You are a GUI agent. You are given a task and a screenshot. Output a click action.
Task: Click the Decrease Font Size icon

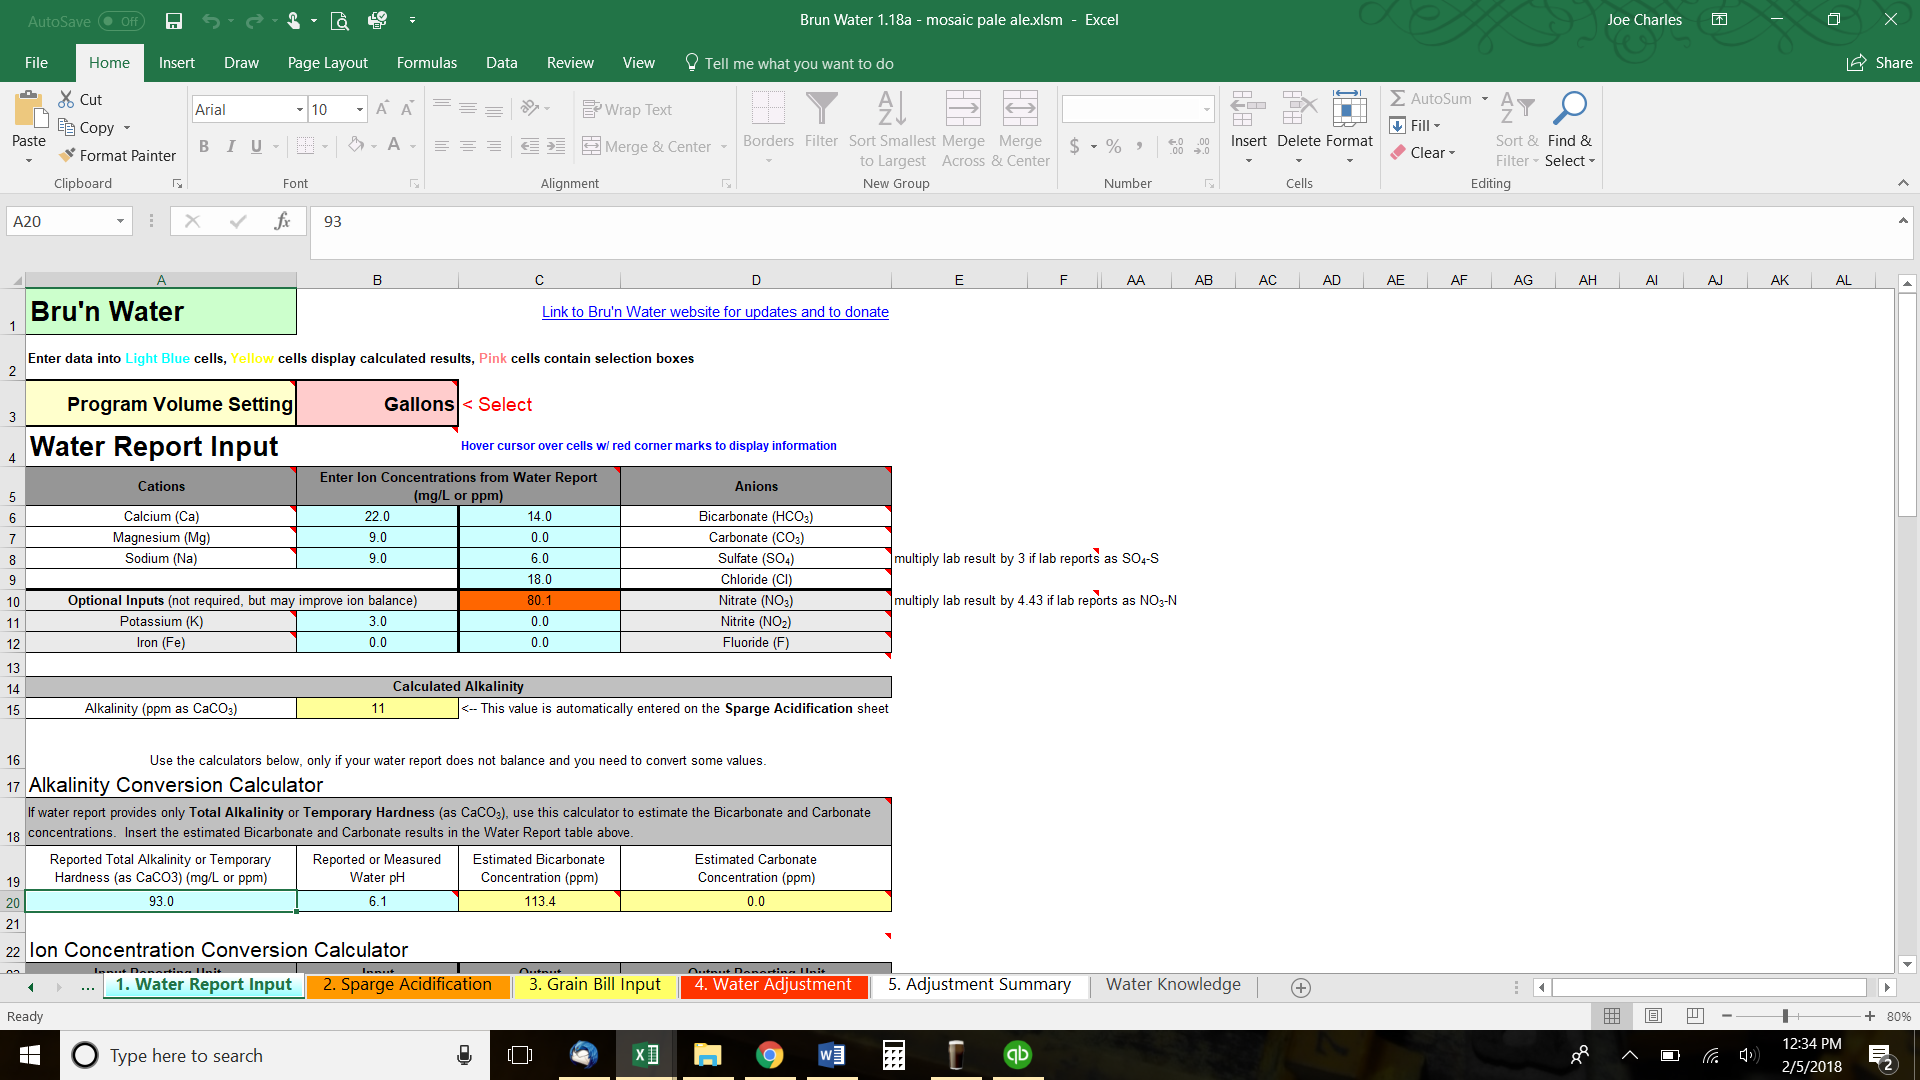pyautogui.click(x=407, y=109)
